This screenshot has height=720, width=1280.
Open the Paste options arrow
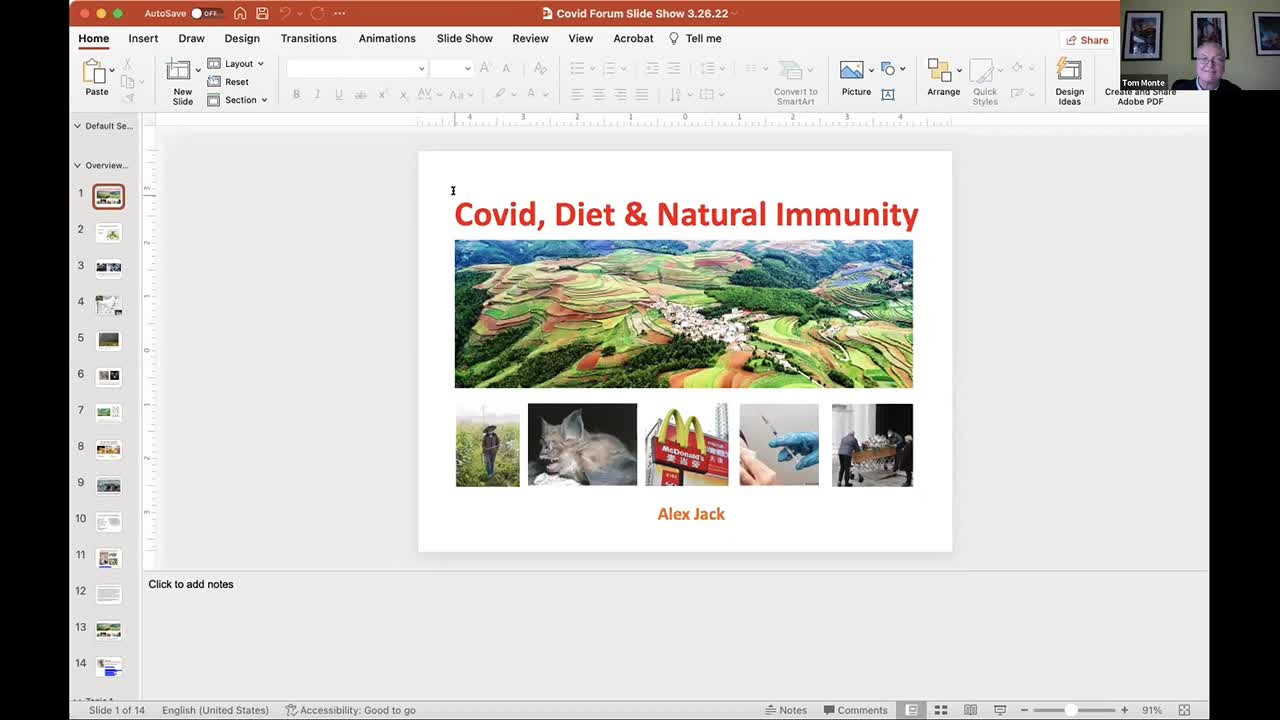pos(112,72)
